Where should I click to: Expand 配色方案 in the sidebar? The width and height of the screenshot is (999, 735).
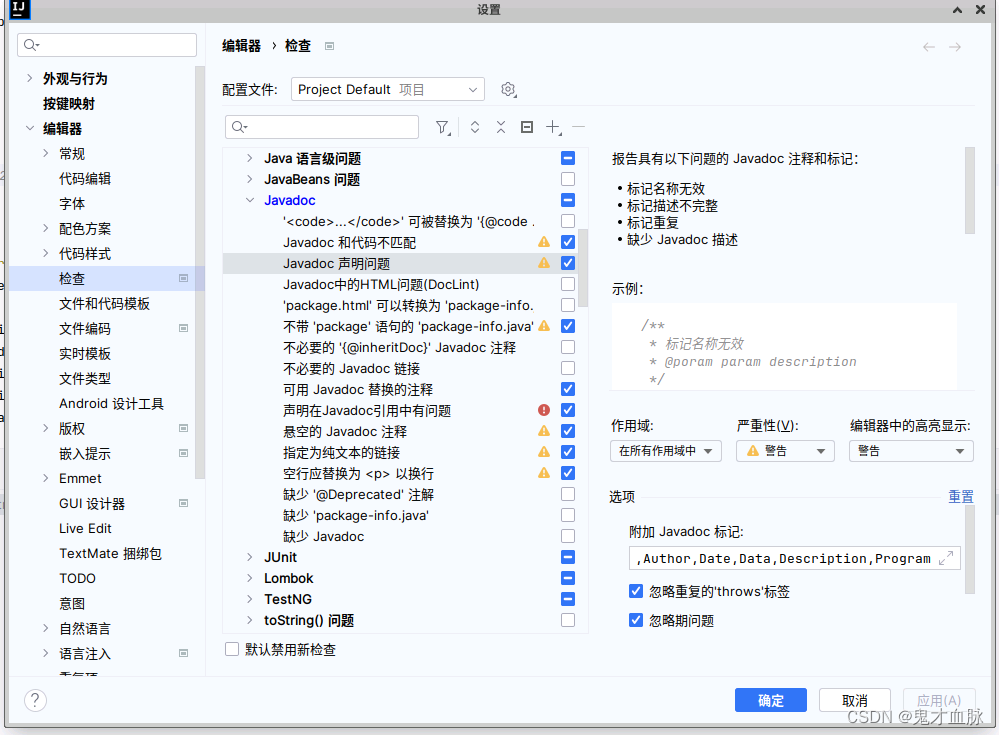point(46,228)
